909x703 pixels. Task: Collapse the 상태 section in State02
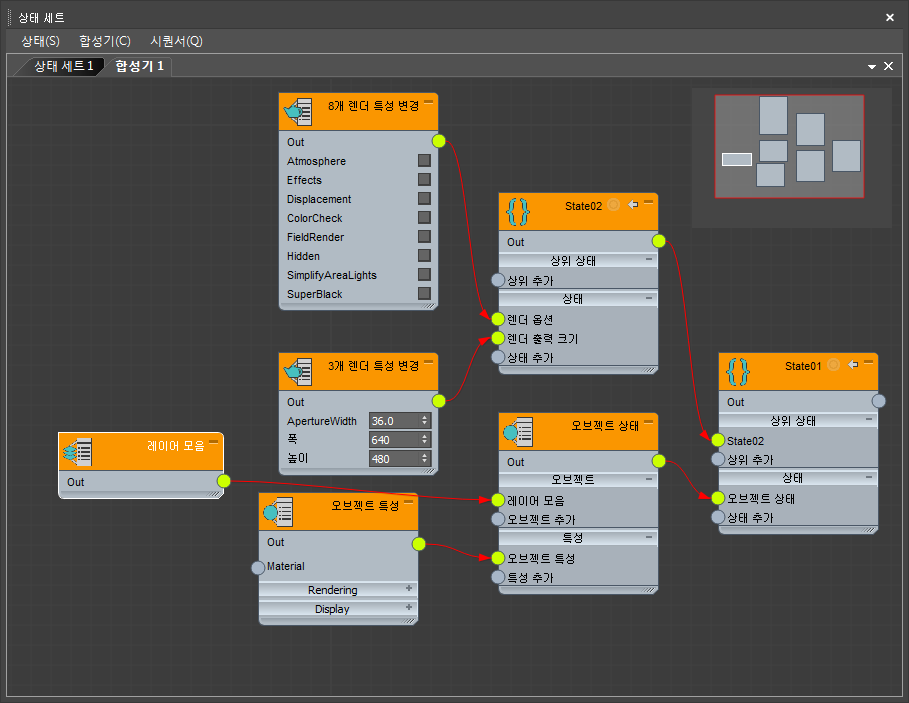[649, 298]
